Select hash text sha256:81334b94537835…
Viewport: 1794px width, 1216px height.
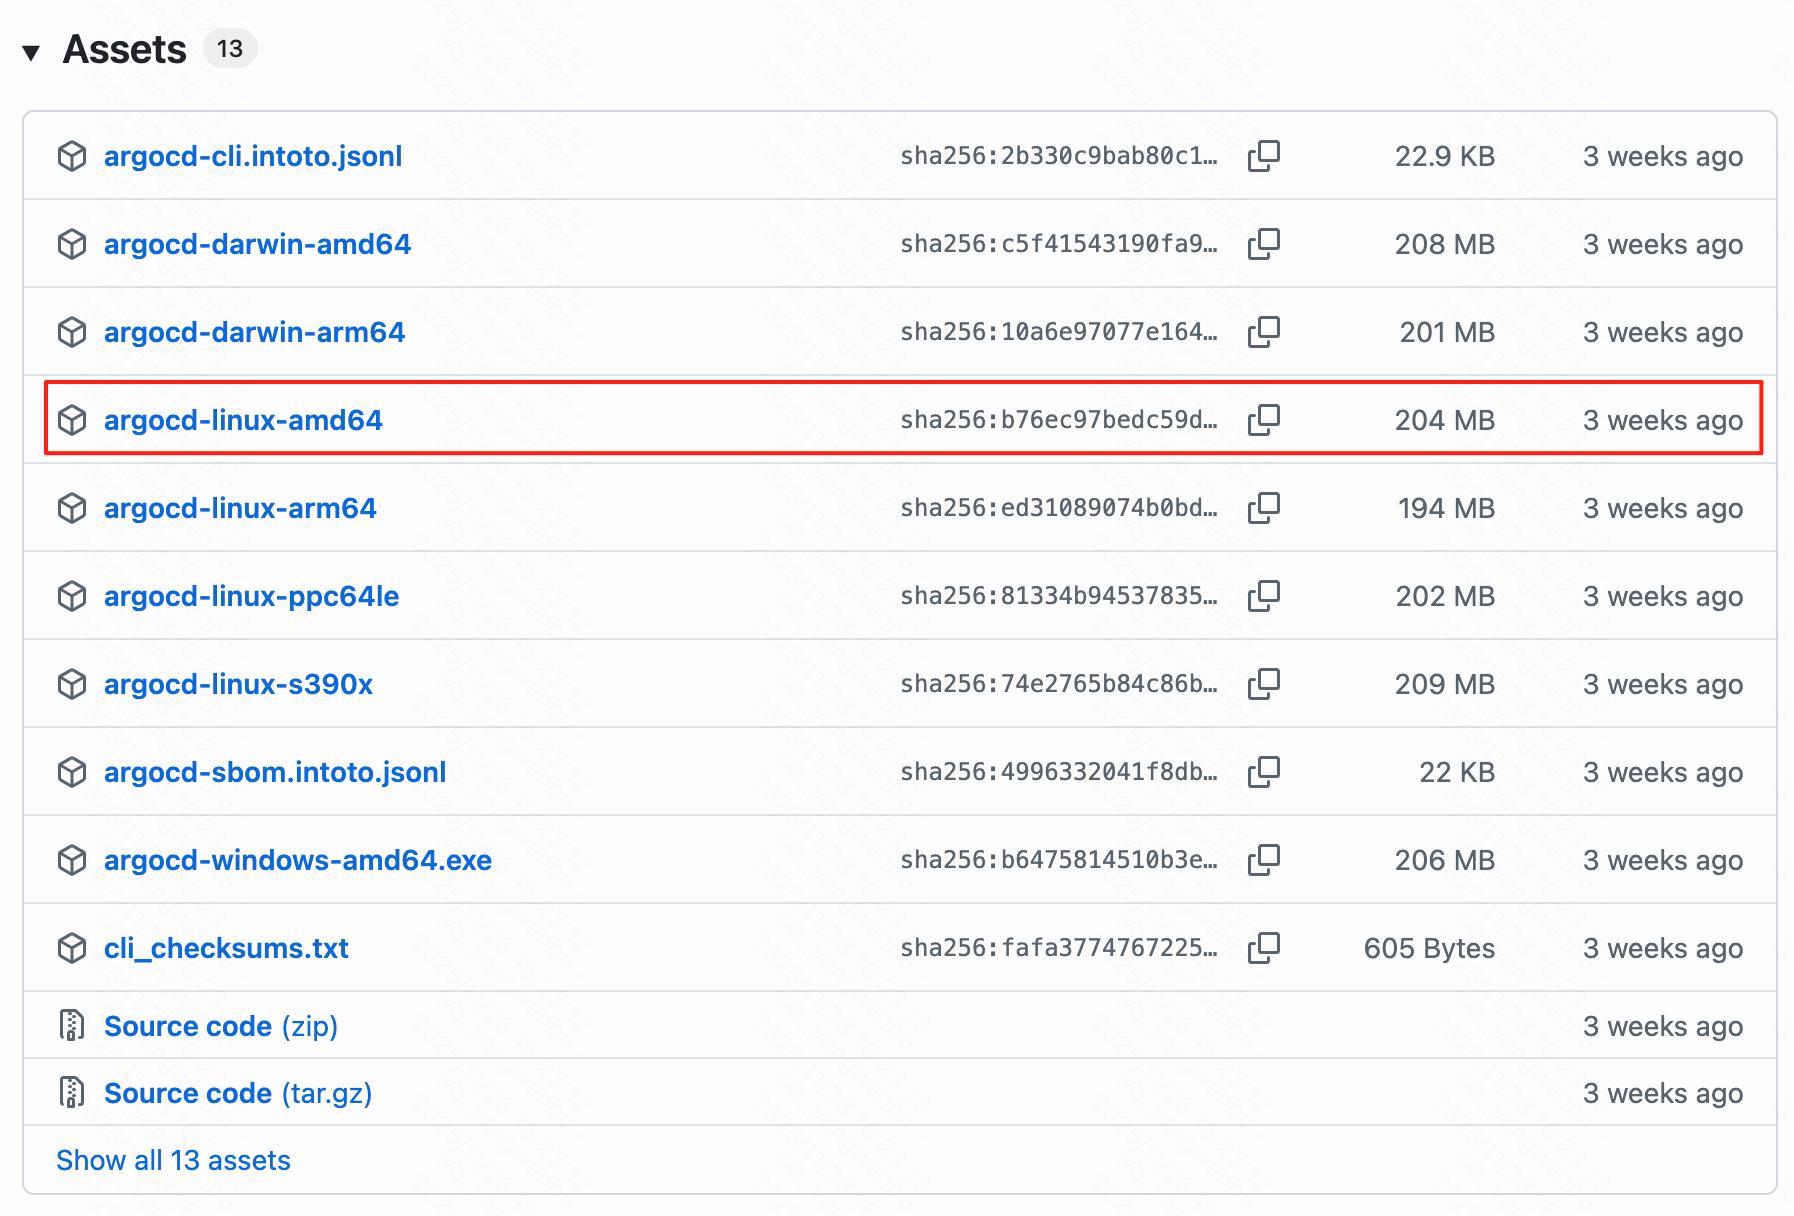coord(1059,596)
